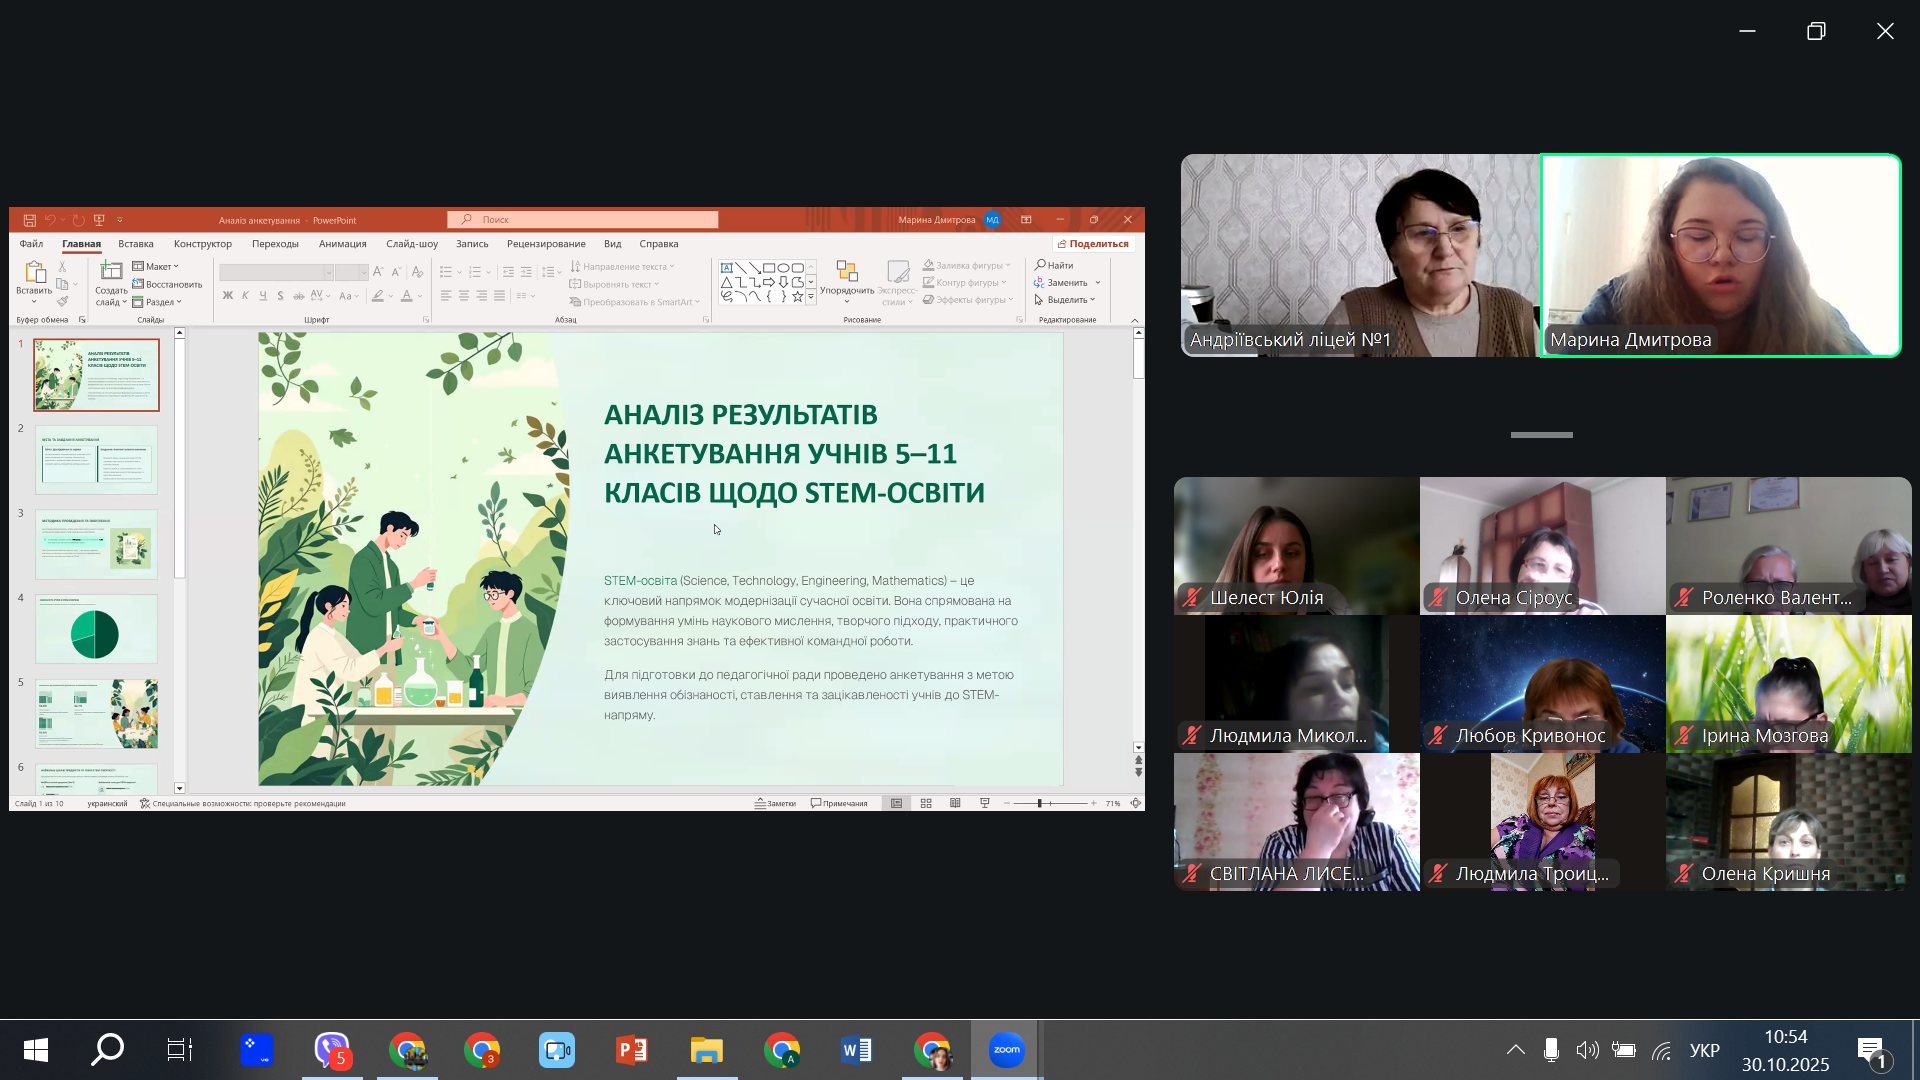Switch to Reading view icon
This screenshot has height=1080, width=1920.
click(955, 803)
